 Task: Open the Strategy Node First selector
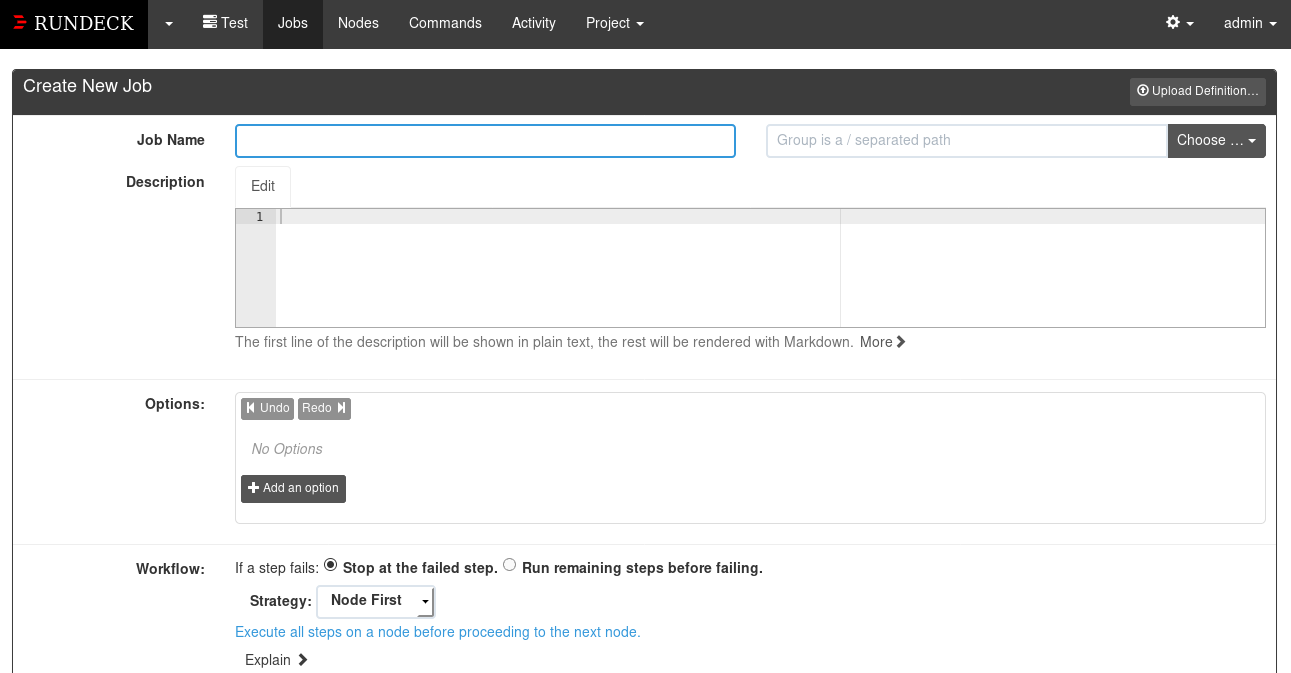coord(375,601)
